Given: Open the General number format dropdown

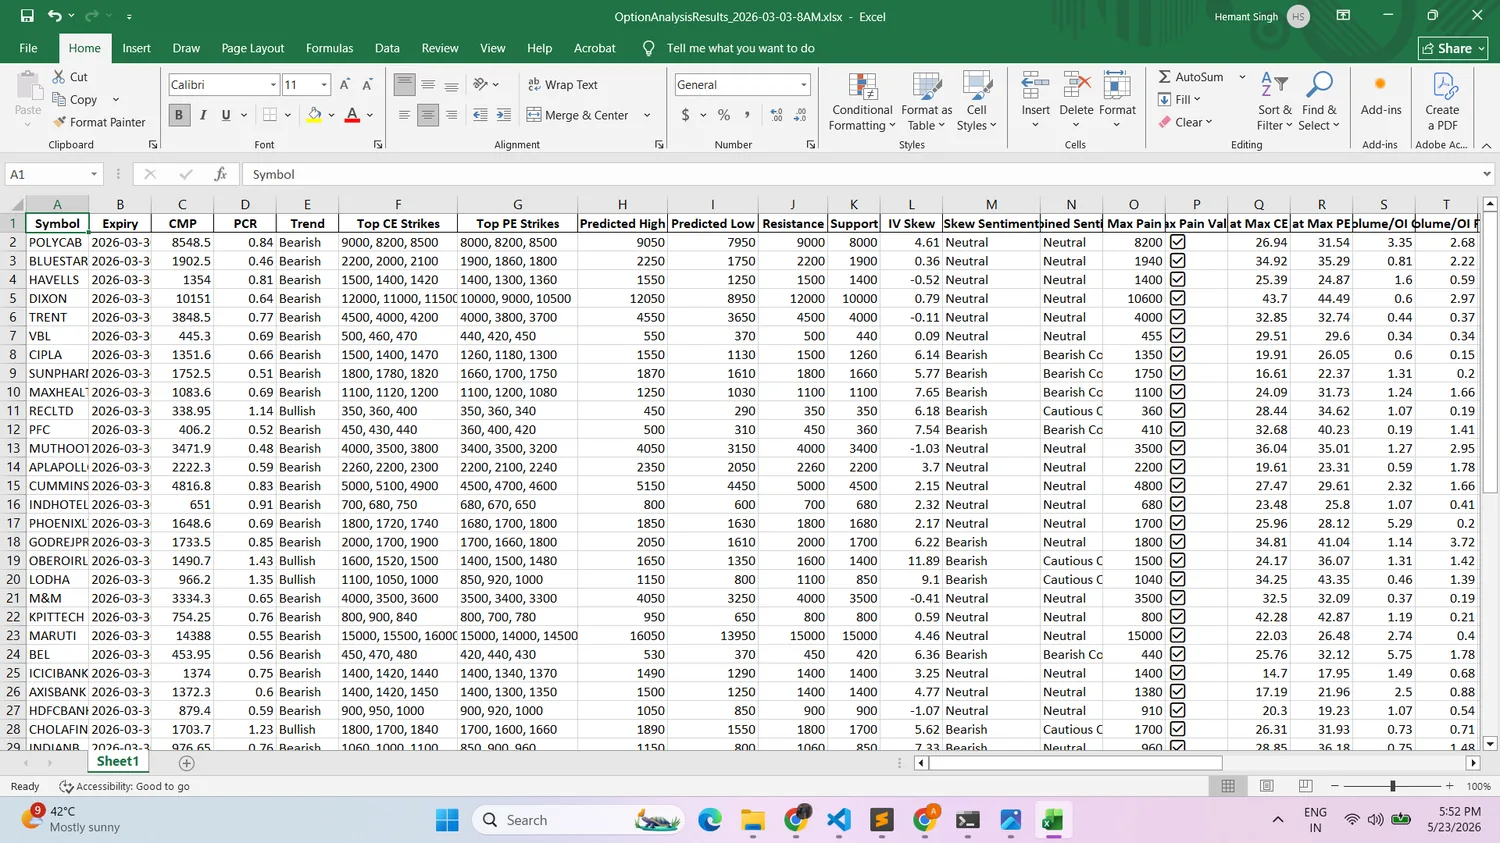Looking at the screenshot, I should 803,85.
